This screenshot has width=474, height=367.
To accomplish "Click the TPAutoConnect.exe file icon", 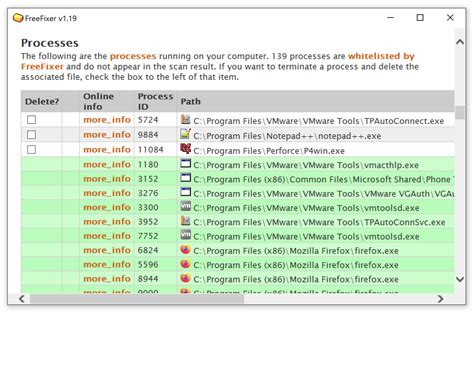I will 185,119.
